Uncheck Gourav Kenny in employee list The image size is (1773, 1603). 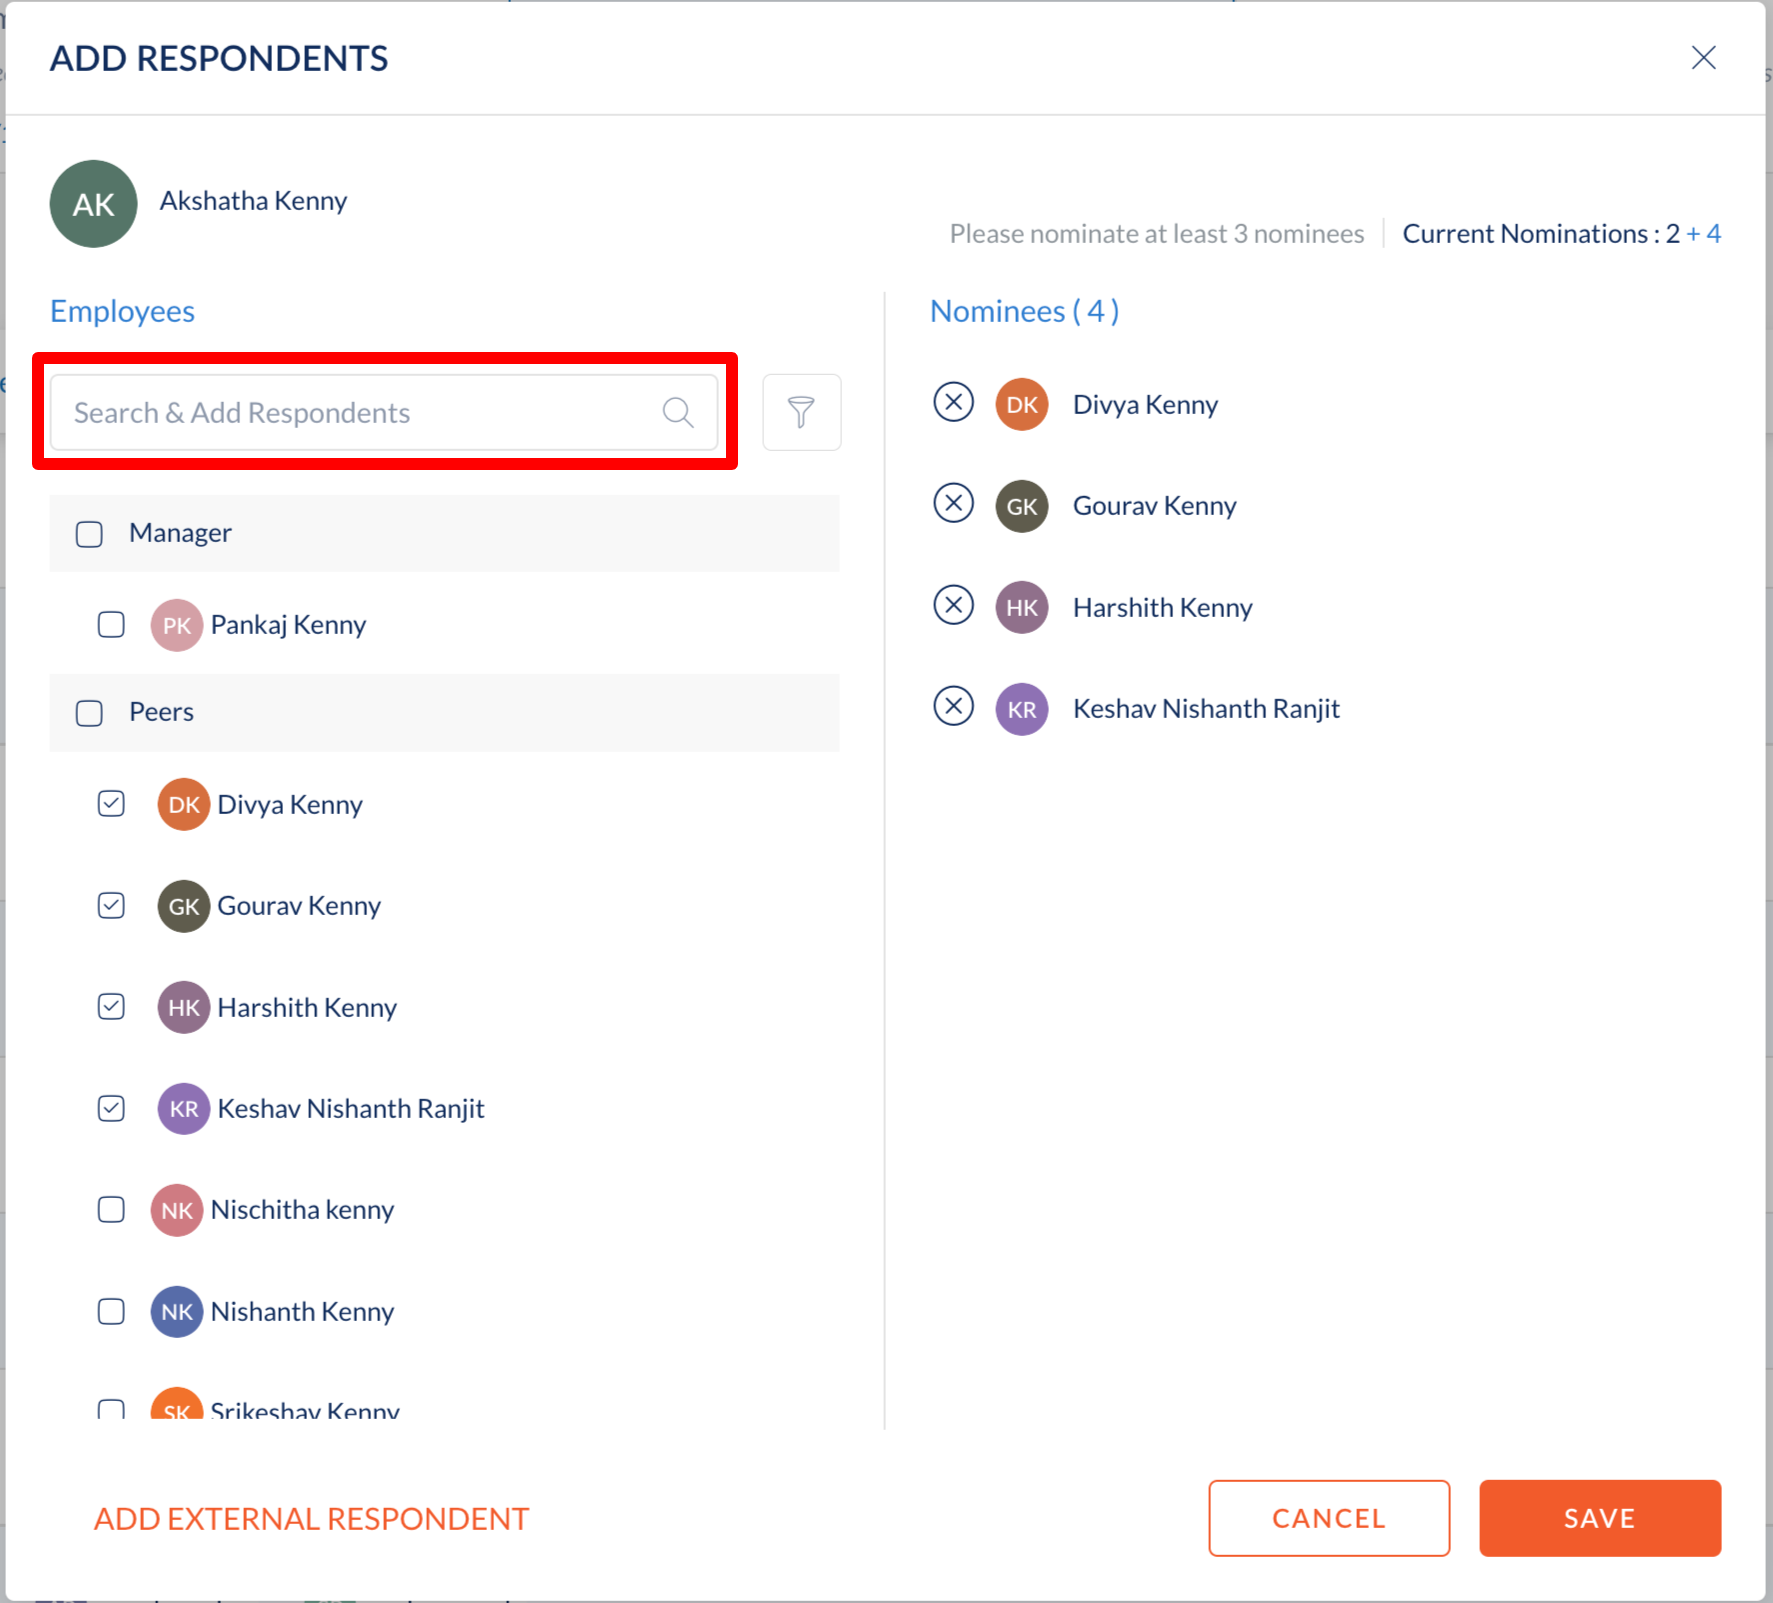pyautogui.click(x=111, y=906)
